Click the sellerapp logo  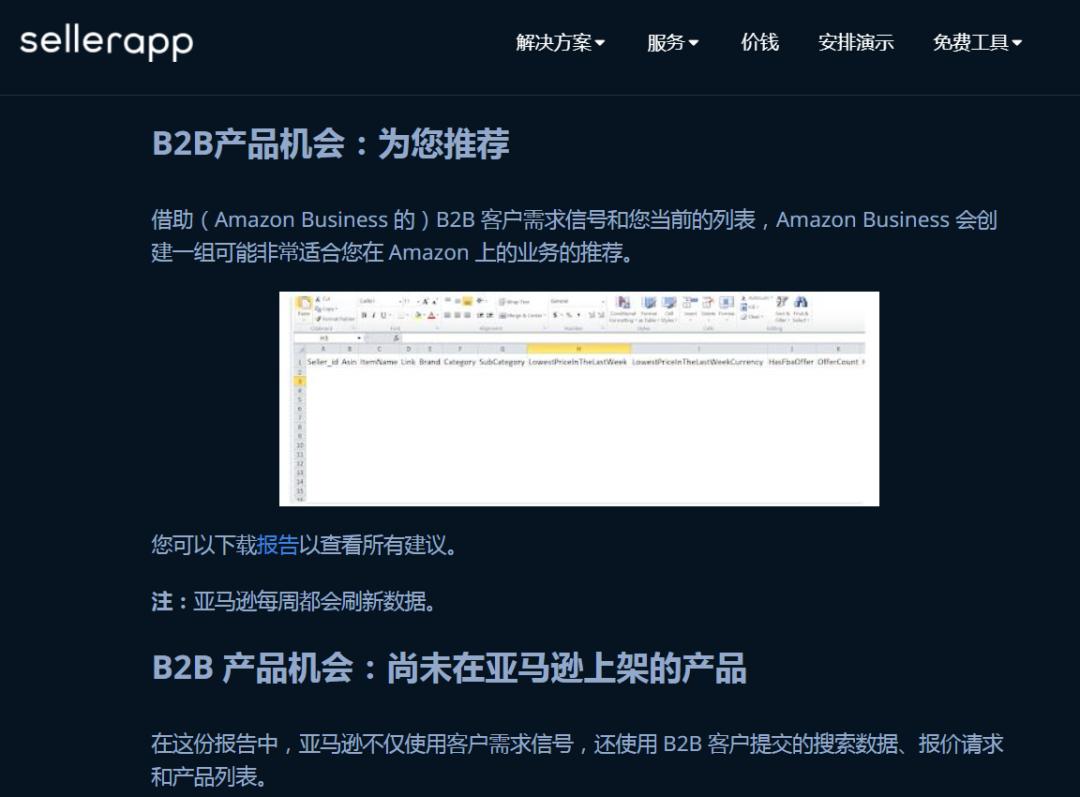click(107, 43)
